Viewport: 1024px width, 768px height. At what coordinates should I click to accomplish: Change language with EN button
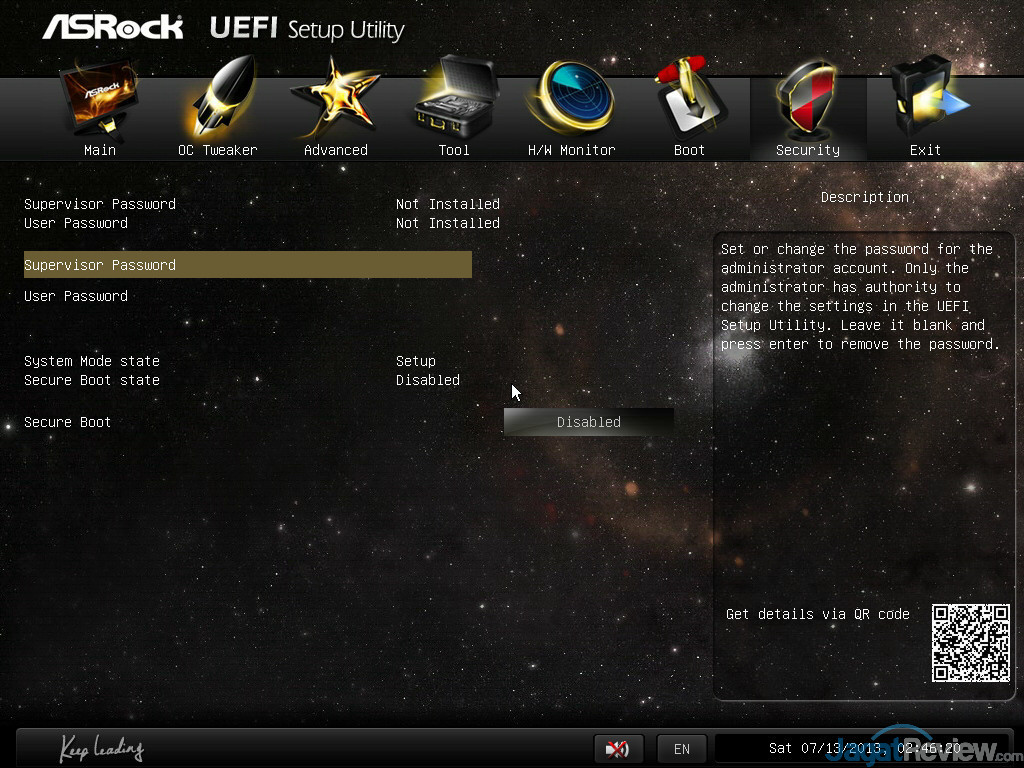click(681, 748)
